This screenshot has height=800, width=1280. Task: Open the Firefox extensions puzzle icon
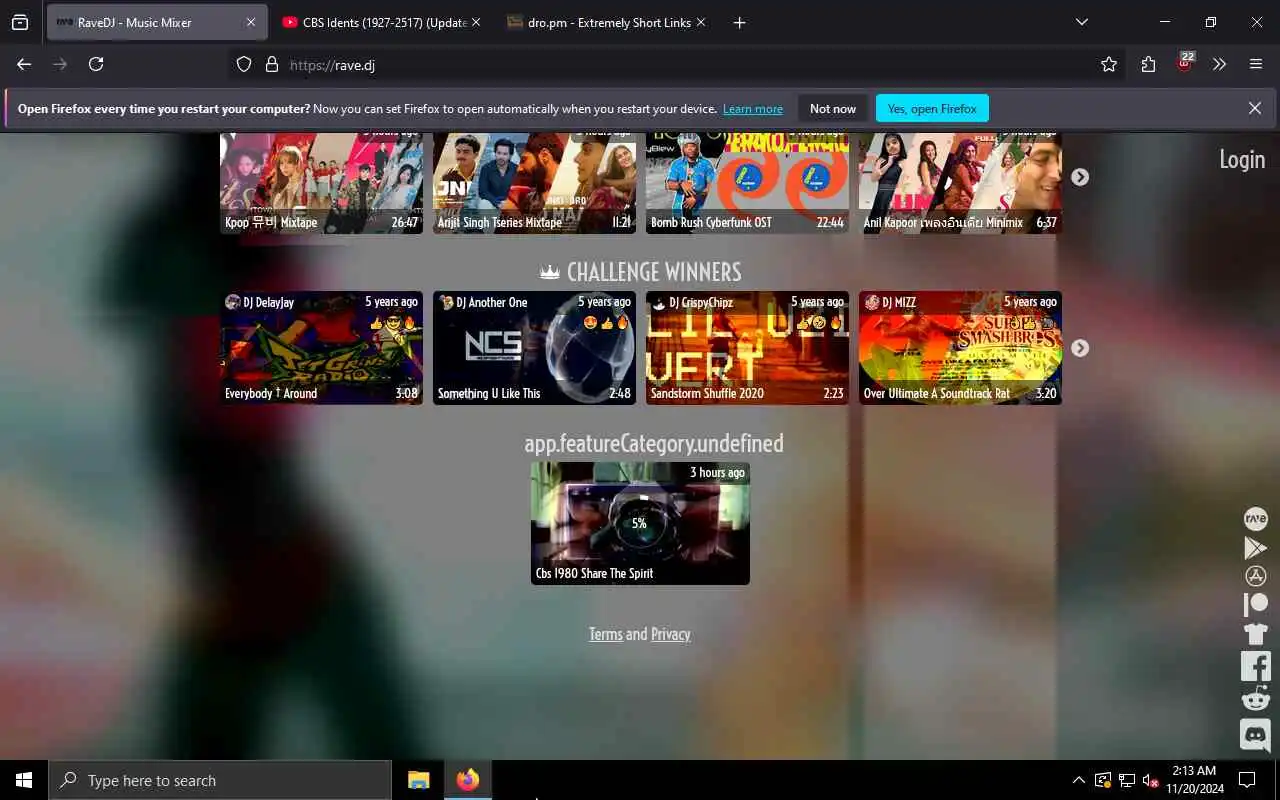tap(1148, 64)
